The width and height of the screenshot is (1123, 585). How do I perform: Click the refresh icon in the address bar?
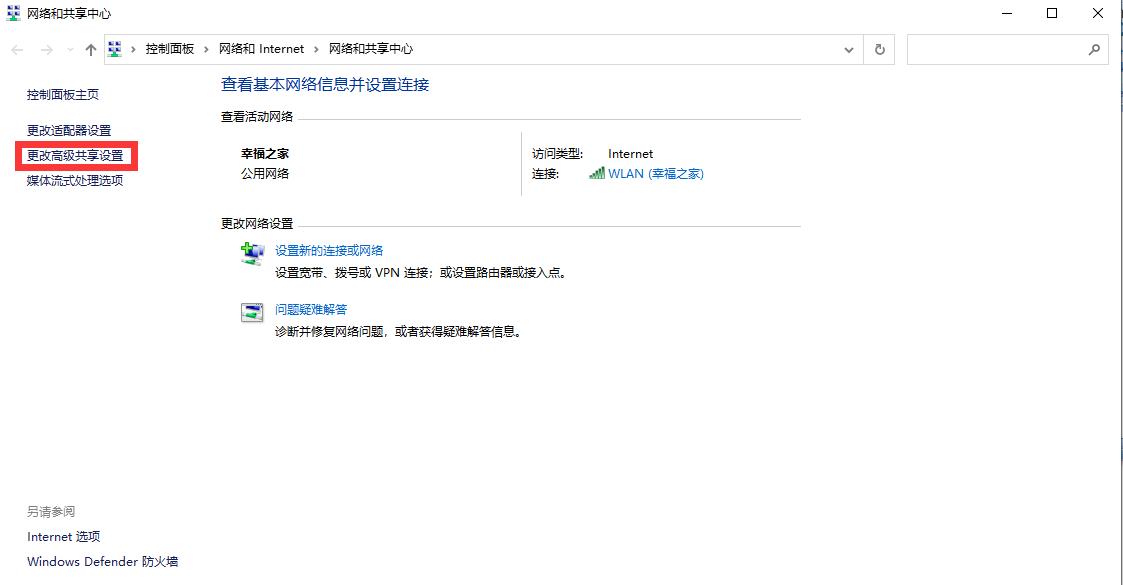click(878, 49)
